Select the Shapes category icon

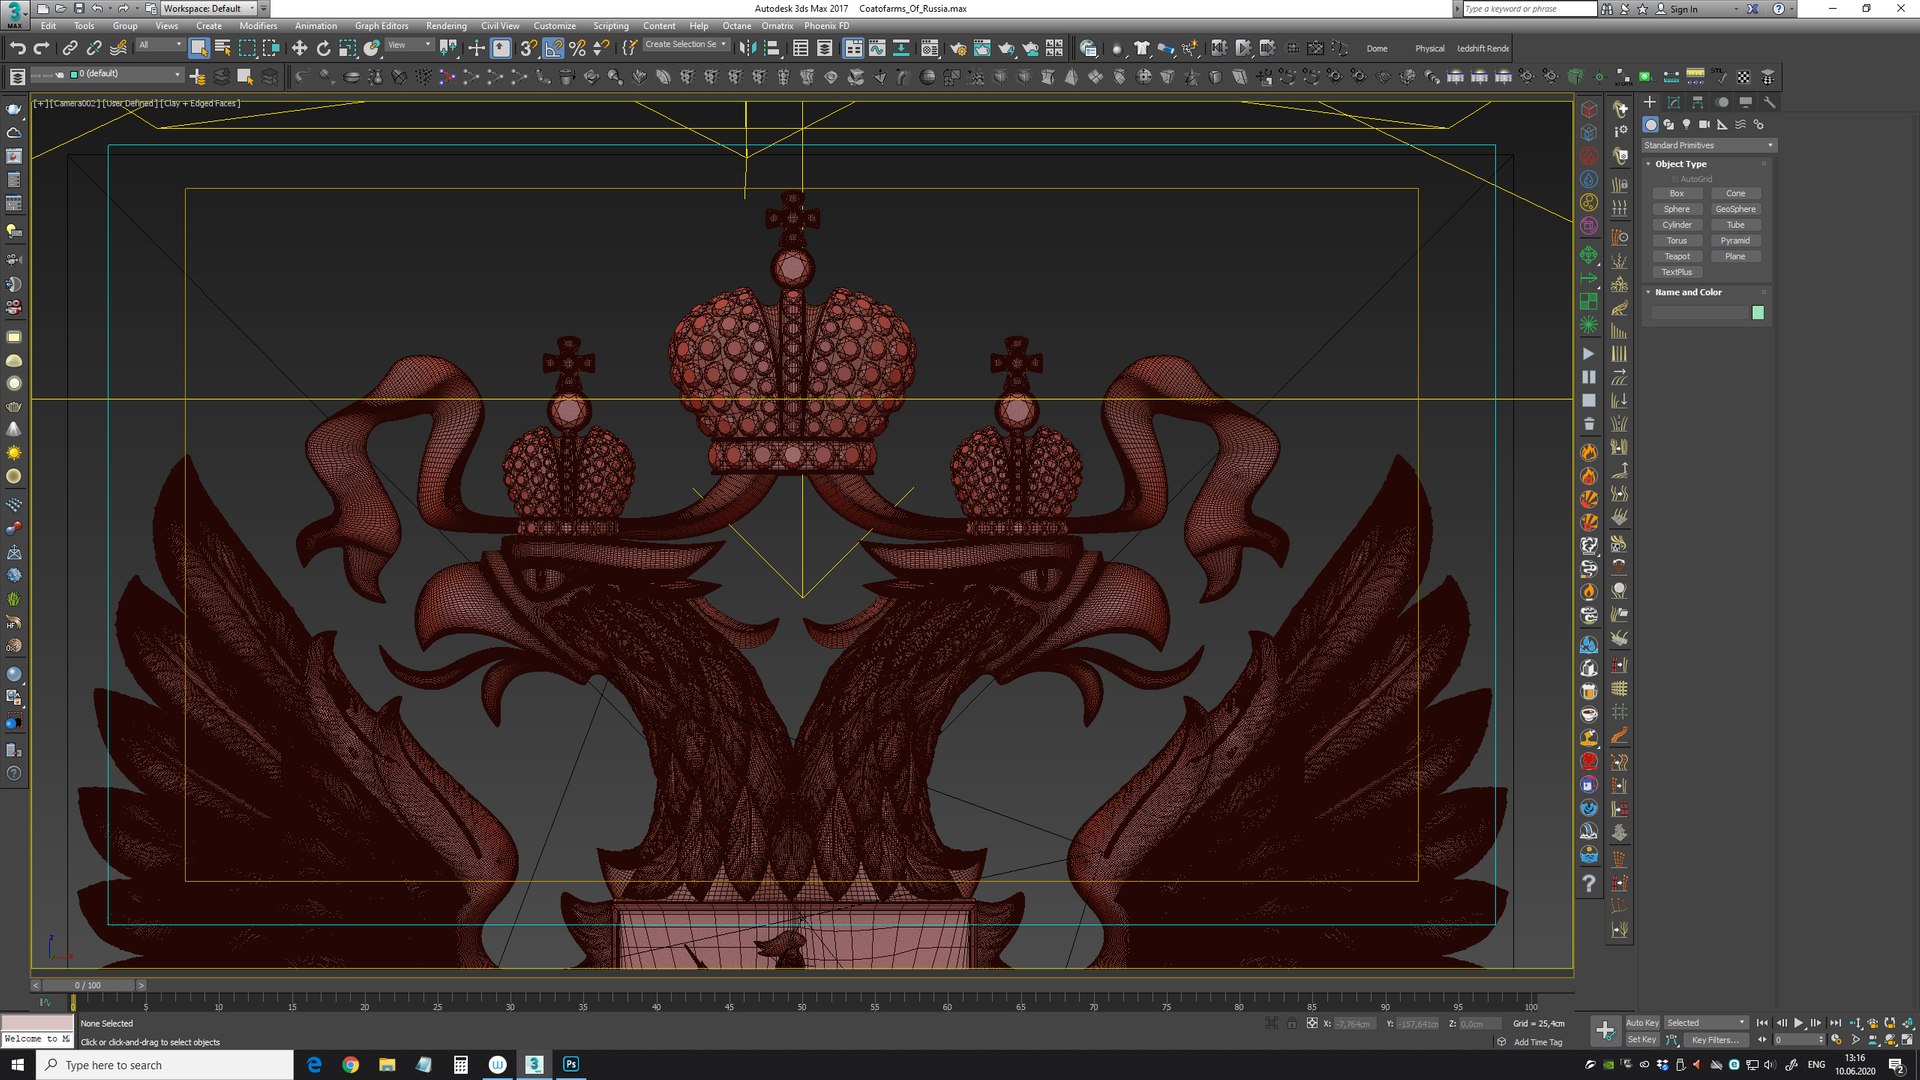point(1668,125)
